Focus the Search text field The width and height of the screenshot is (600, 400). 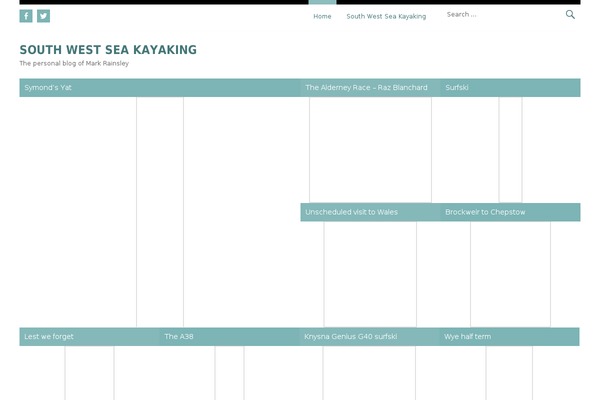500,15
